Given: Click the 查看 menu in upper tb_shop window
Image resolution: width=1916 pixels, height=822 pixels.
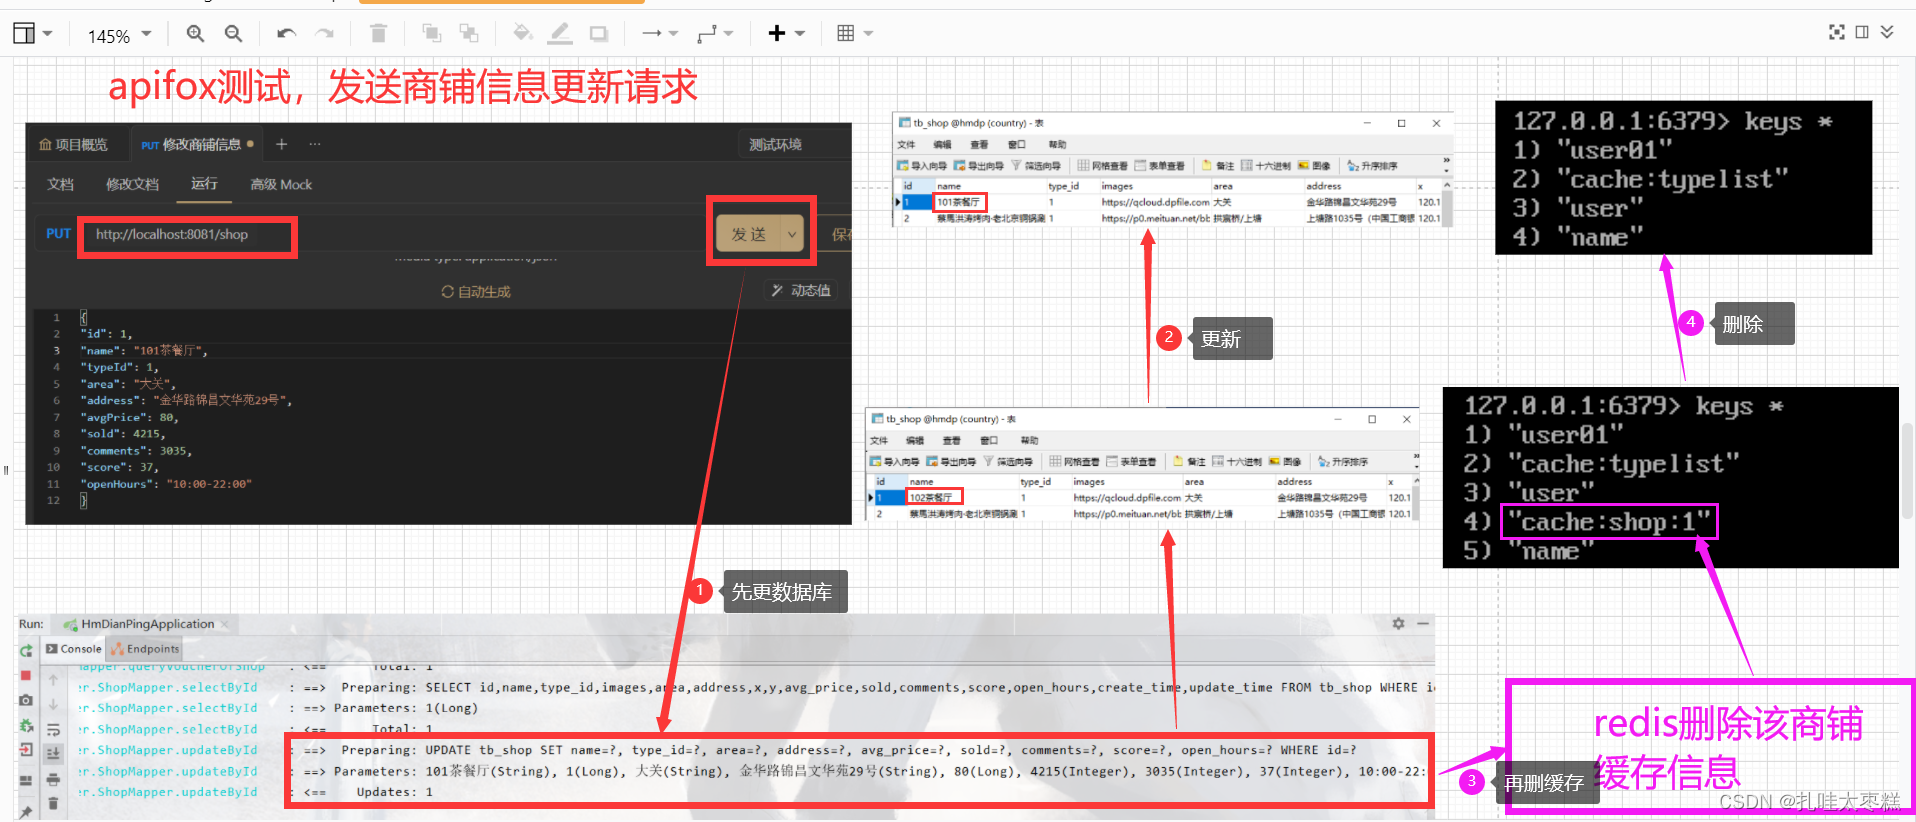Looking at the screenshot, I should [979, 145].
